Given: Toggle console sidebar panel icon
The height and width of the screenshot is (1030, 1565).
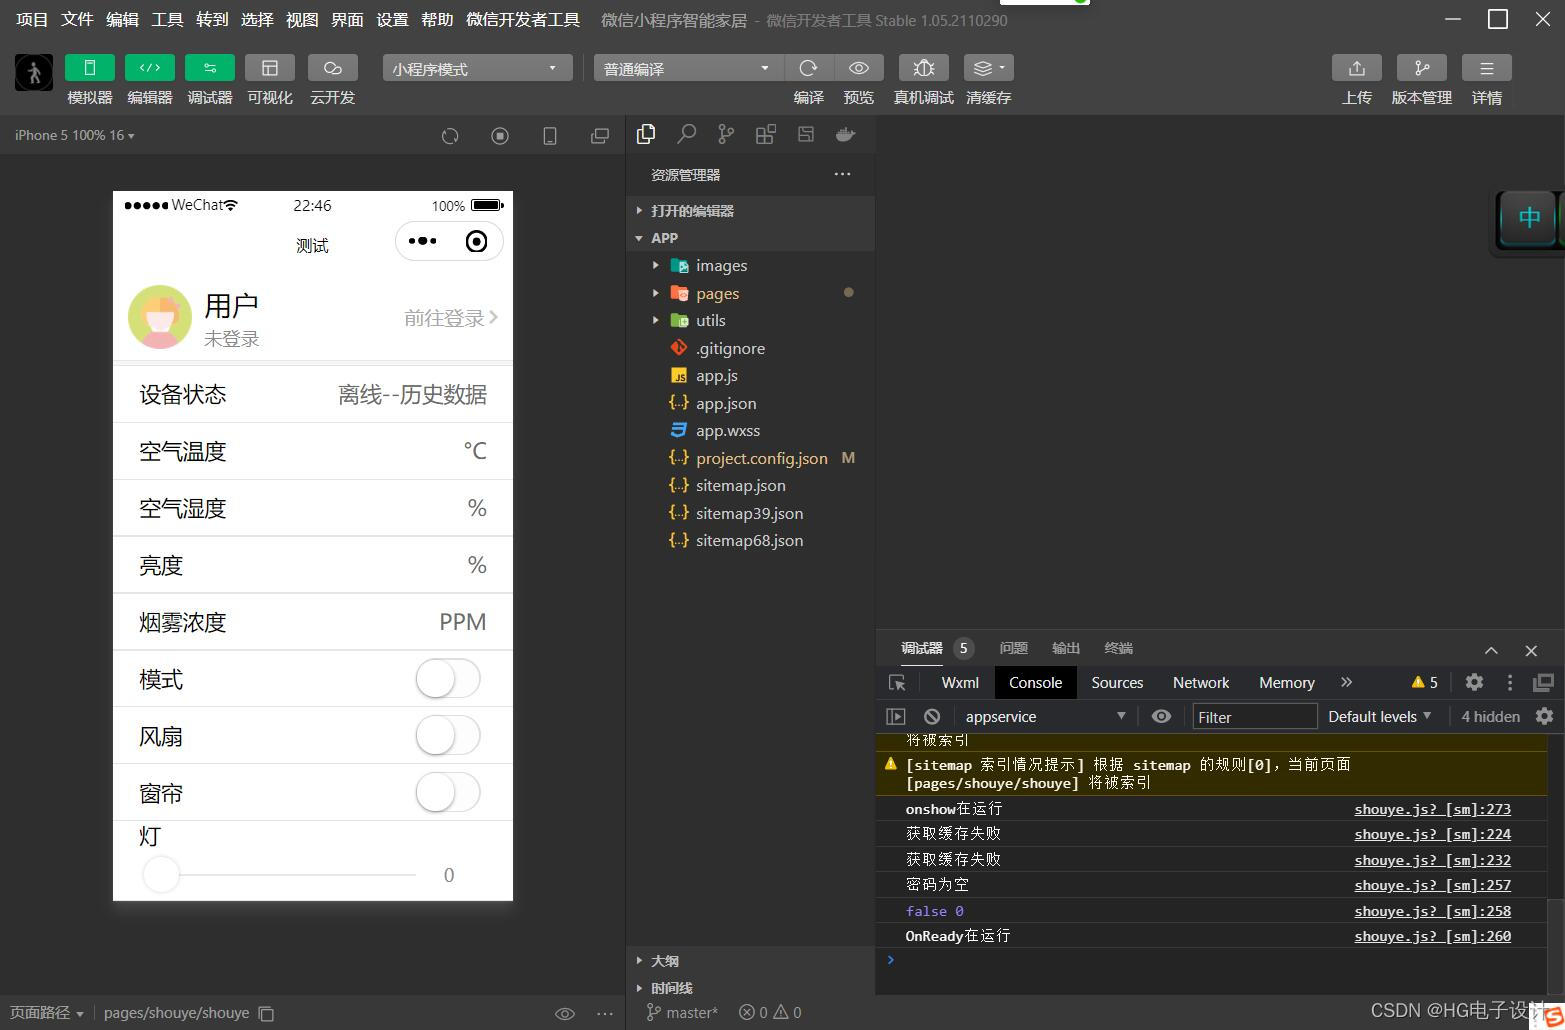Looking at the screenshot, I should pos(896,716).
